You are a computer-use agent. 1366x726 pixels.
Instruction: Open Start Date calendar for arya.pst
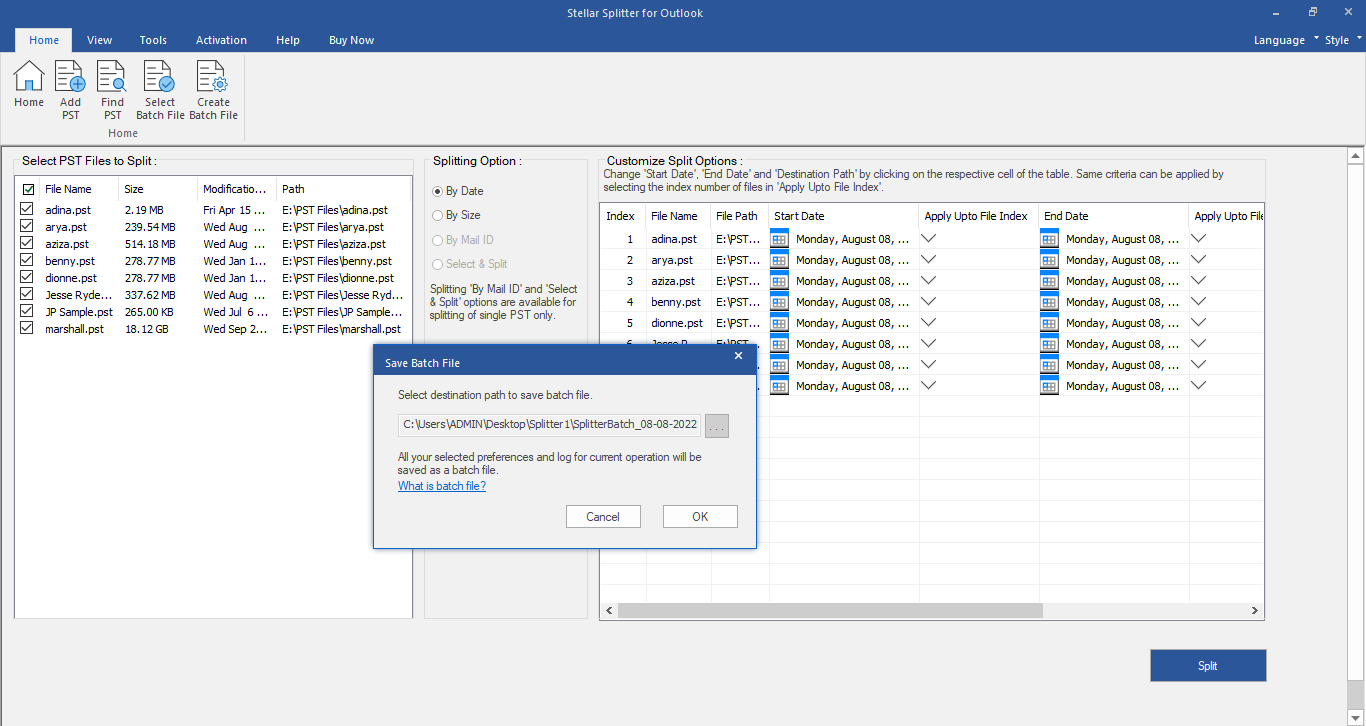tap(780, 260)
